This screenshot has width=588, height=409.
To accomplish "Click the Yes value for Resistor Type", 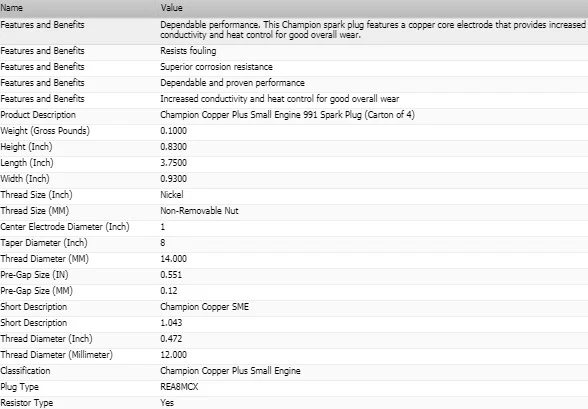I will [x=167, y=403].
